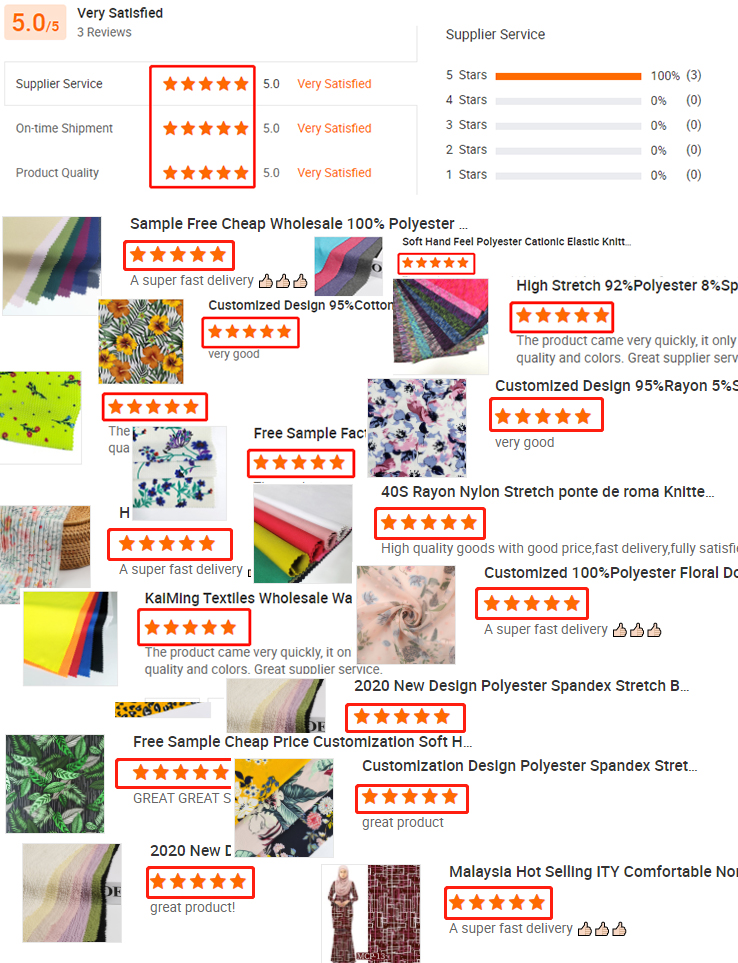Open Customization Design Polyester Spandex link
This screenshot has height=963, width=738.
(529, 766)
